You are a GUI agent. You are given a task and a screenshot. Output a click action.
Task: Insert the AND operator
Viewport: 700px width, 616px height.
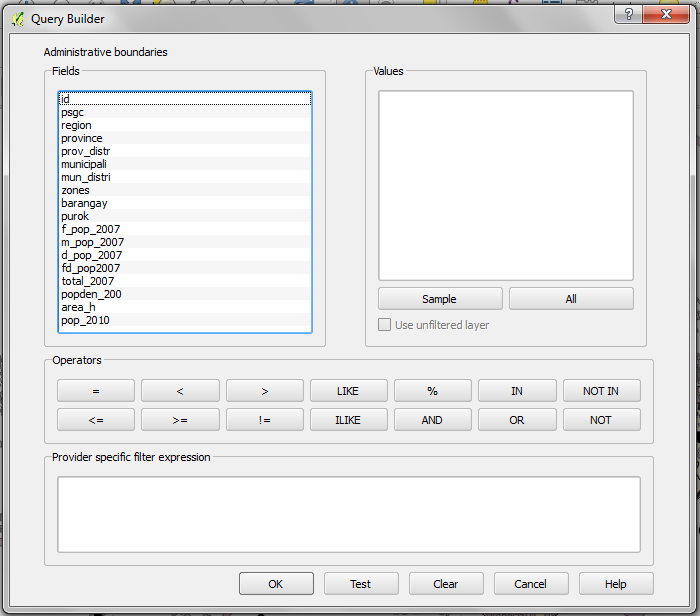(x=433, y=420)
